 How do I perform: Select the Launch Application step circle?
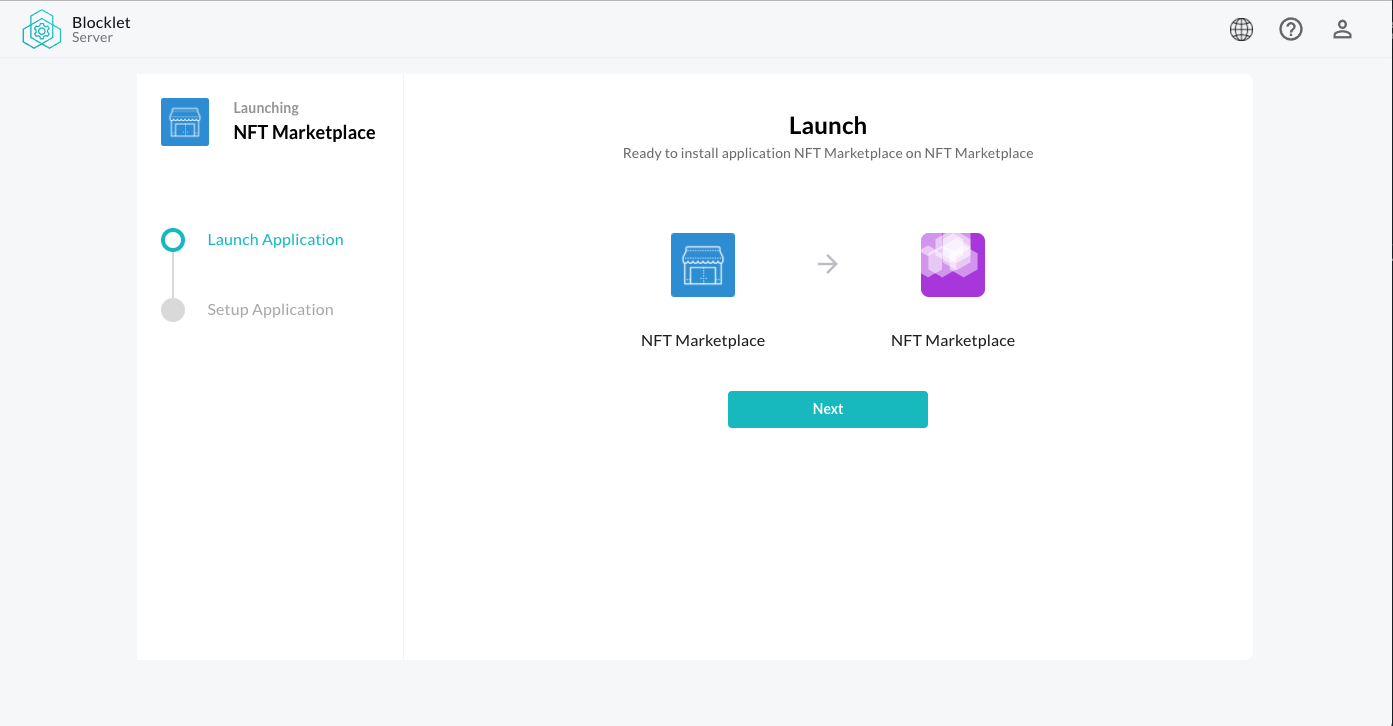point(173,239)
